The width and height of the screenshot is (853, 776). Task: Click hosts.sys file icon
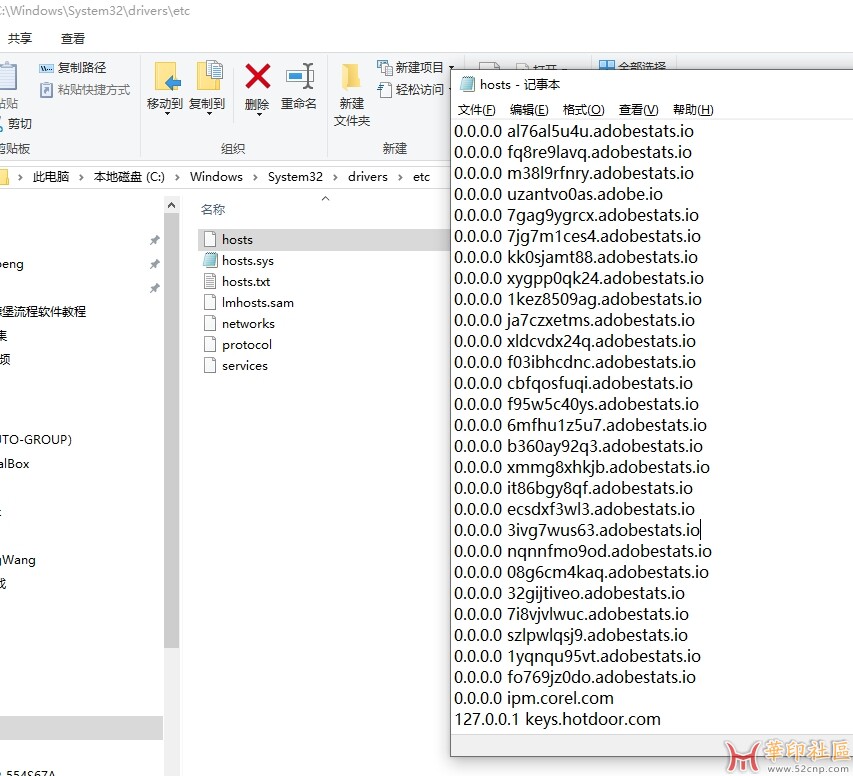(x=210, y=260)
